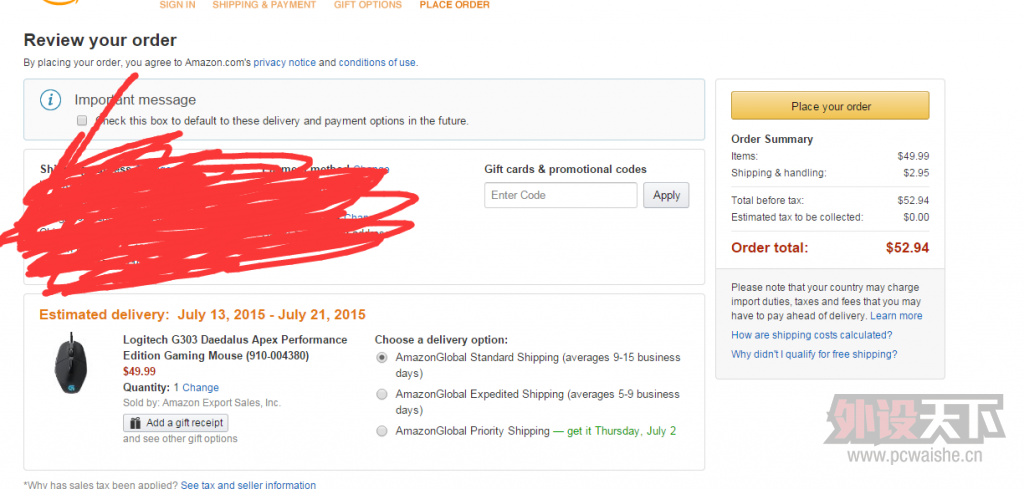The image size is (1024, 489).
Task: Check the default delivery and payment options box
Action: click(x=82, y=121)
